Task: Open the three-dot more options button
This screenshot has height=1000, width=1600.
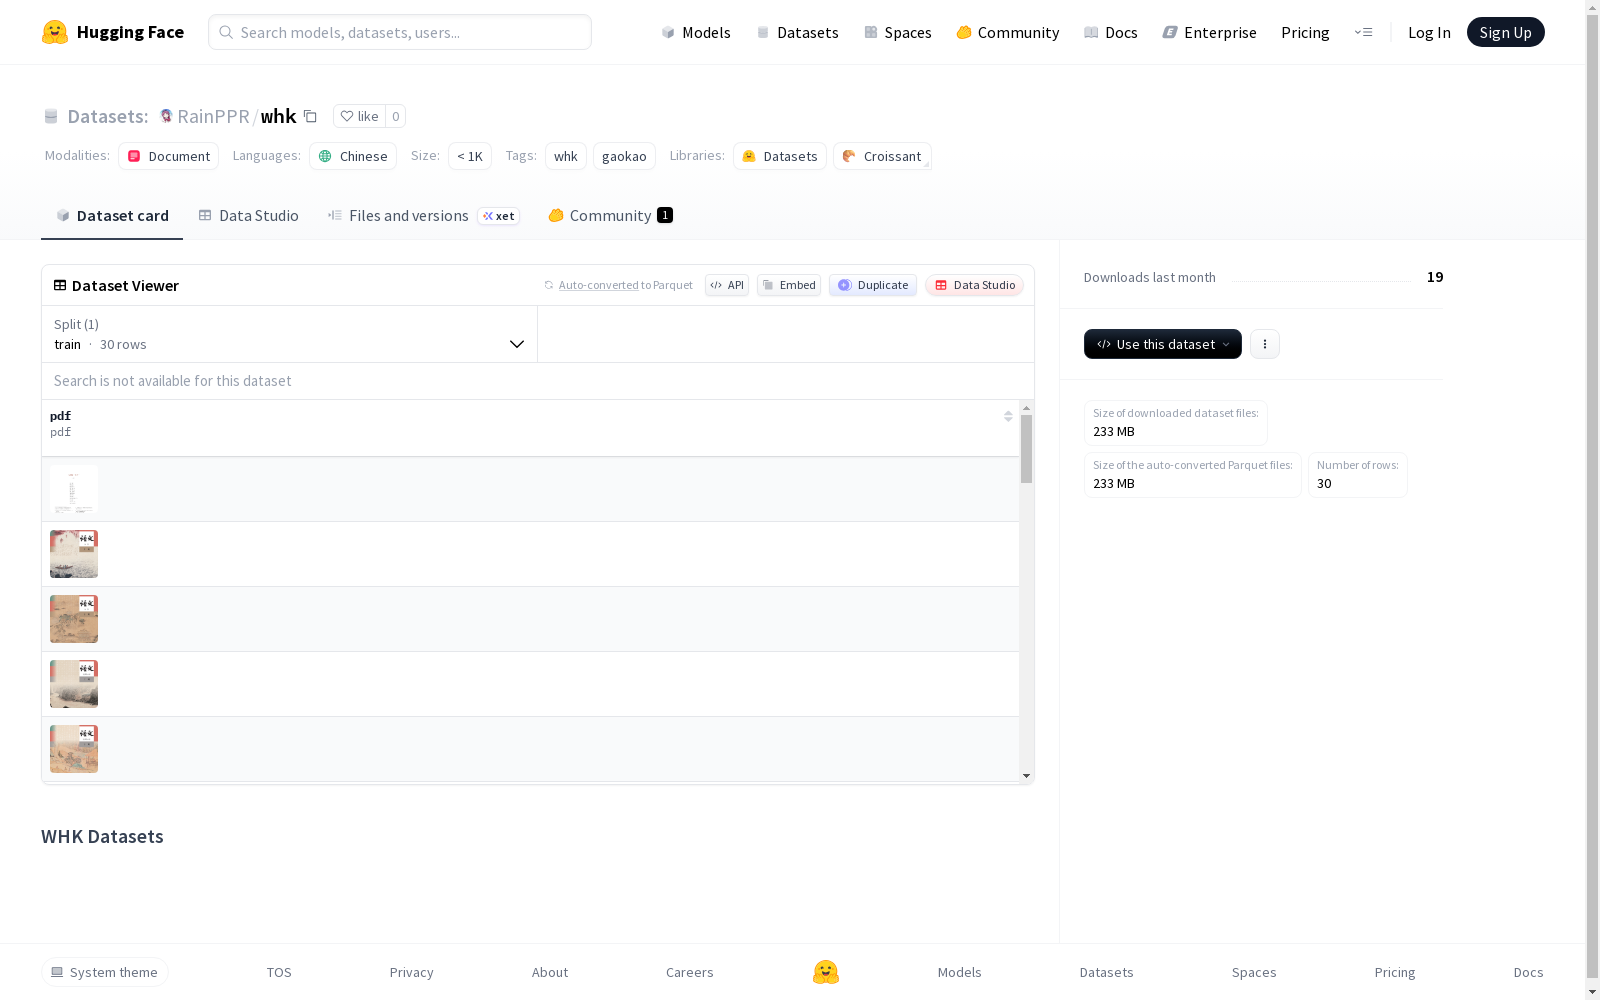Action: point(1265,344)
